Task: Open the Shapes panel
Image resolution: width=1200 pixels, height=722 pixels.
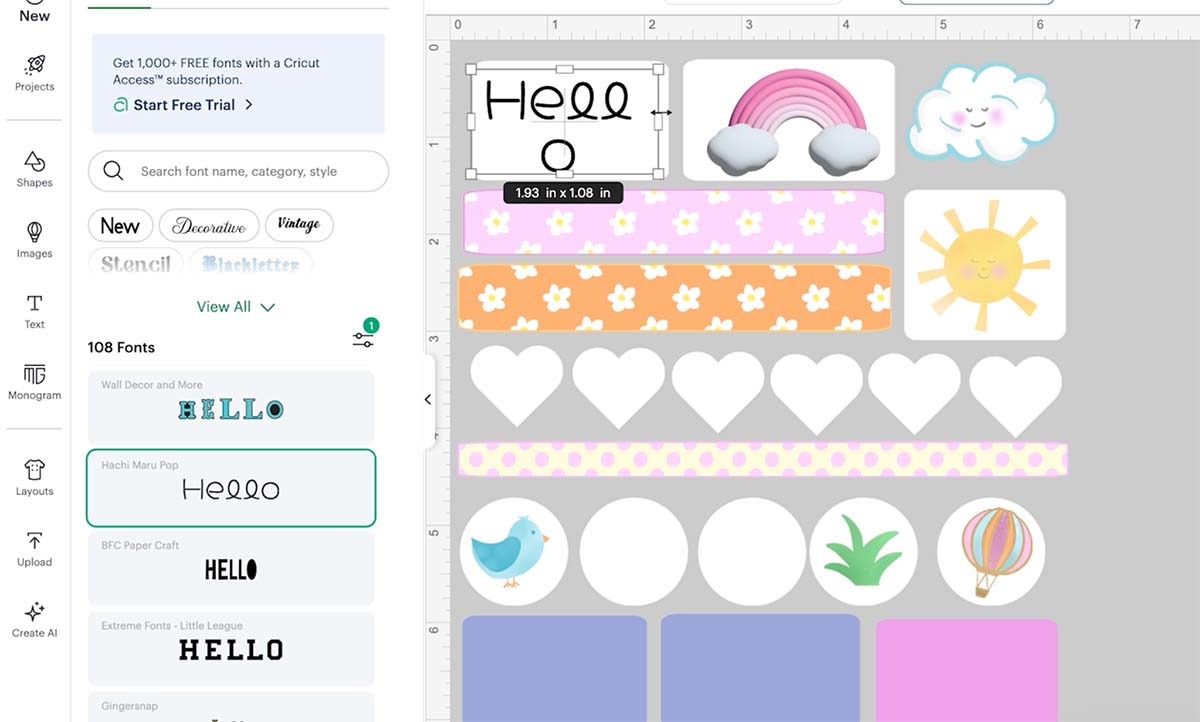Action: click(34, 169)
